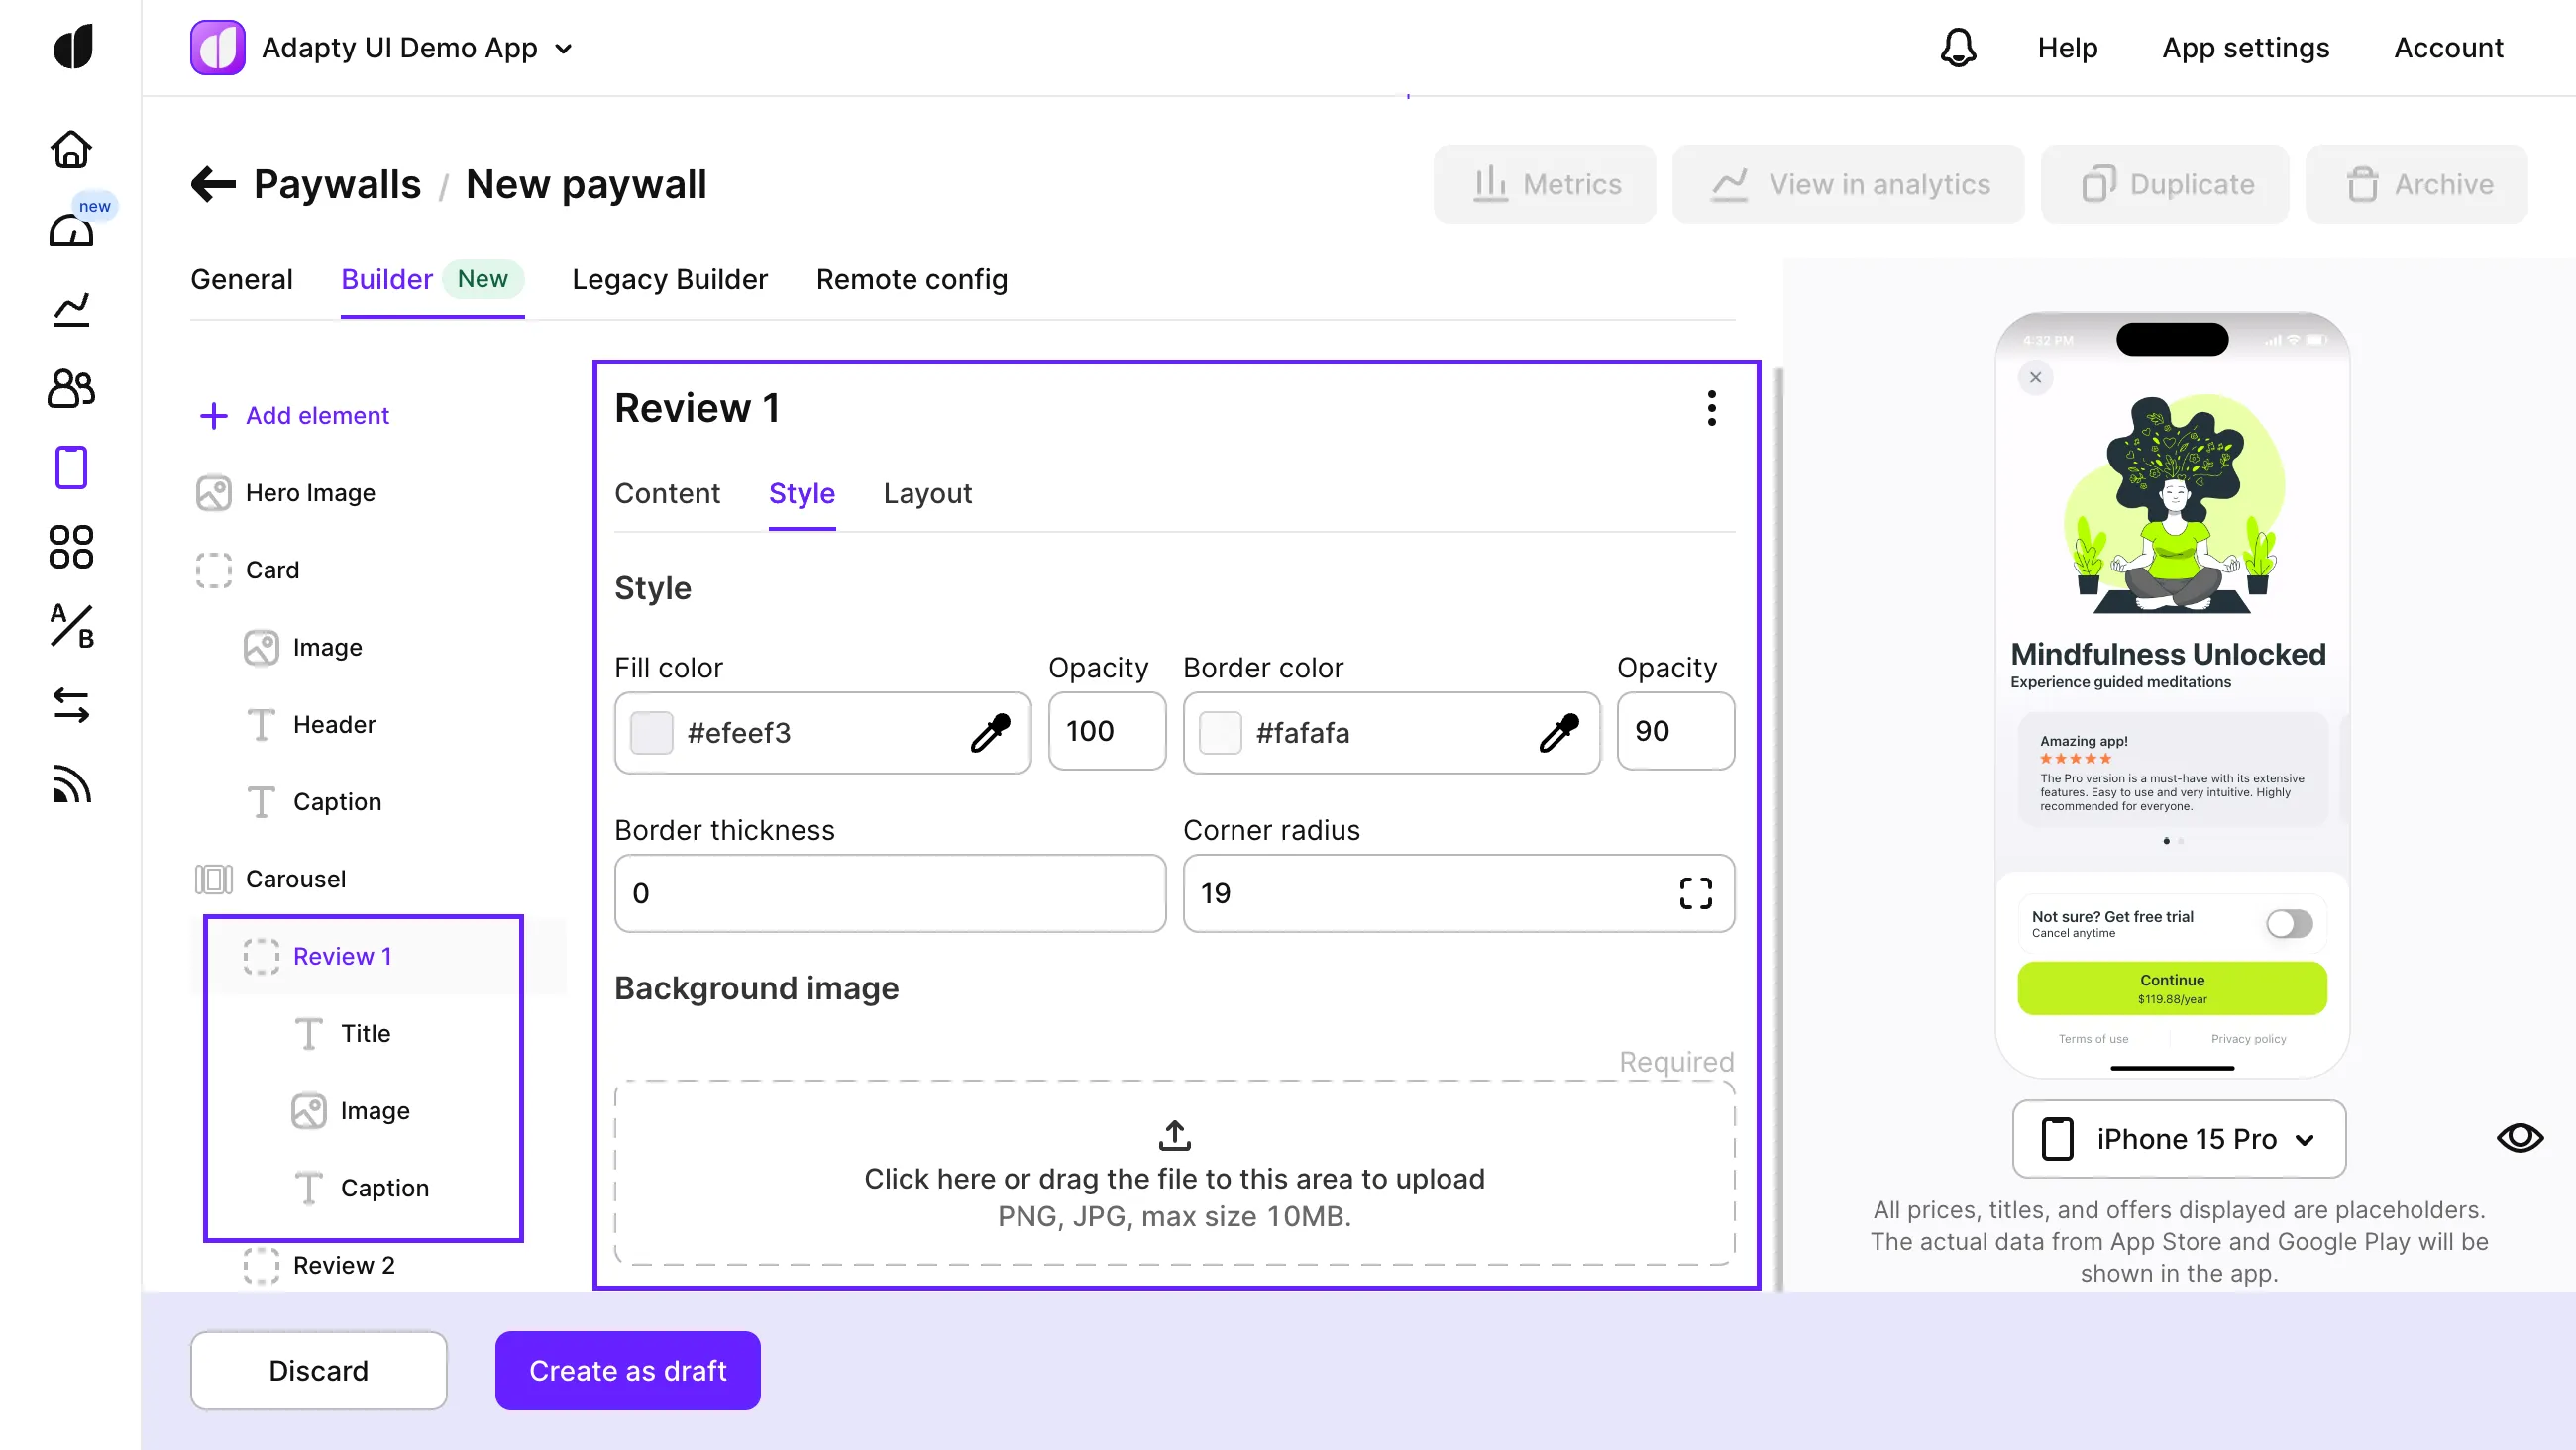
Task: Click the individual corner radius icon
Action: 1695,893
